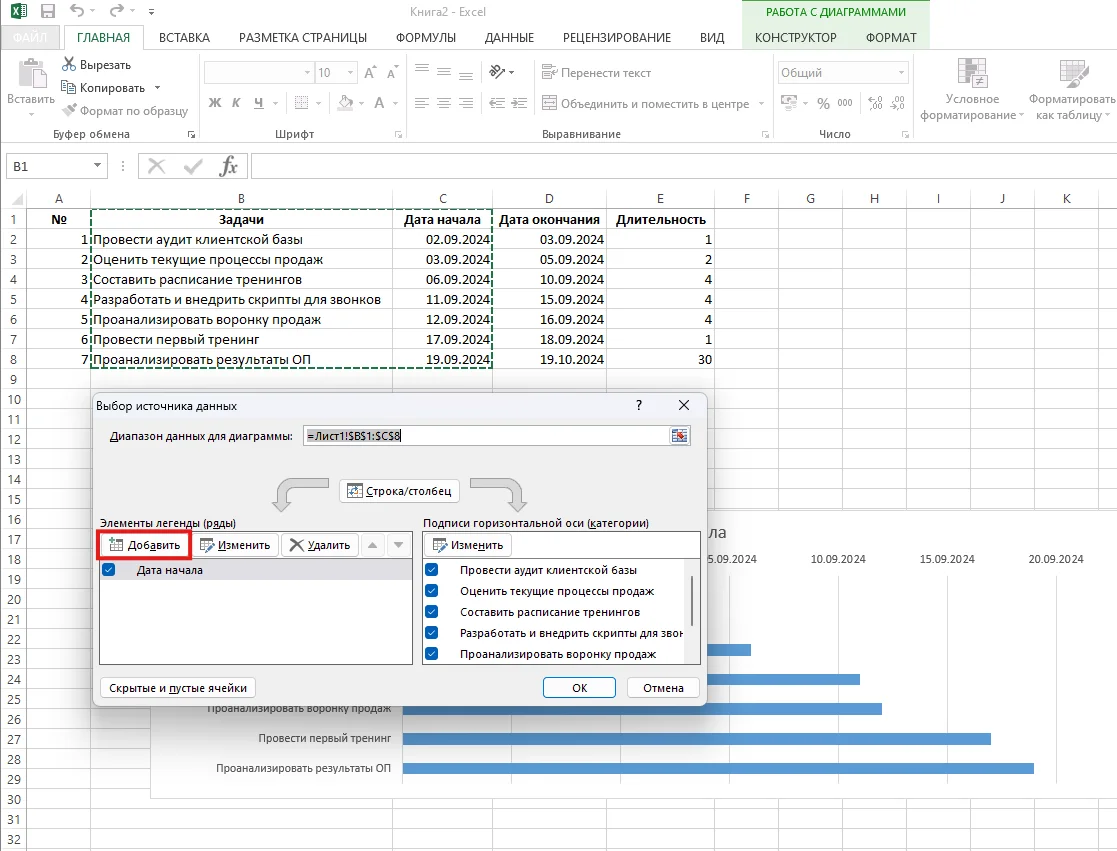Click the Save icon in quick access toolbar

pos(48,11)
